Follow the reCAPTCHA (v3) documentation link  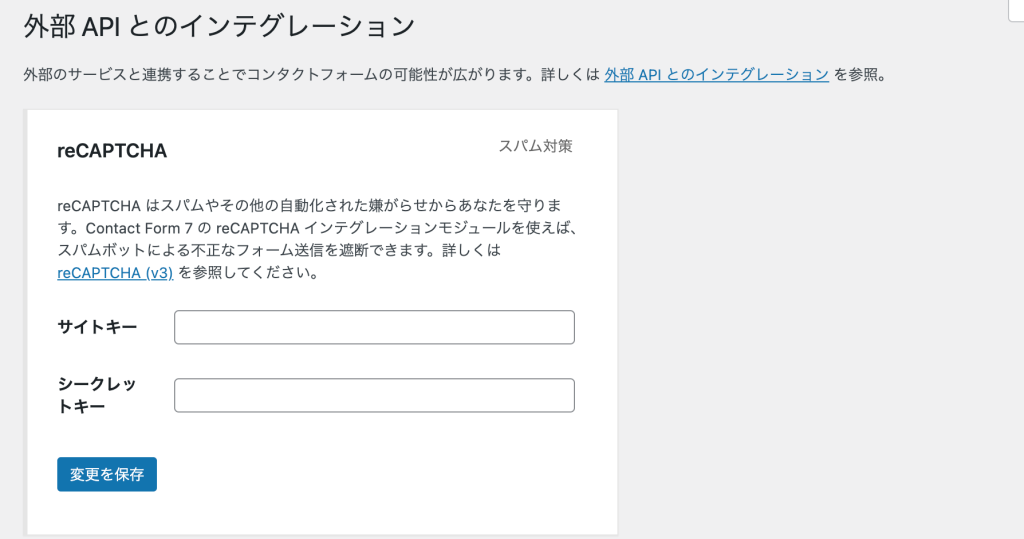(x=115, y=272)
